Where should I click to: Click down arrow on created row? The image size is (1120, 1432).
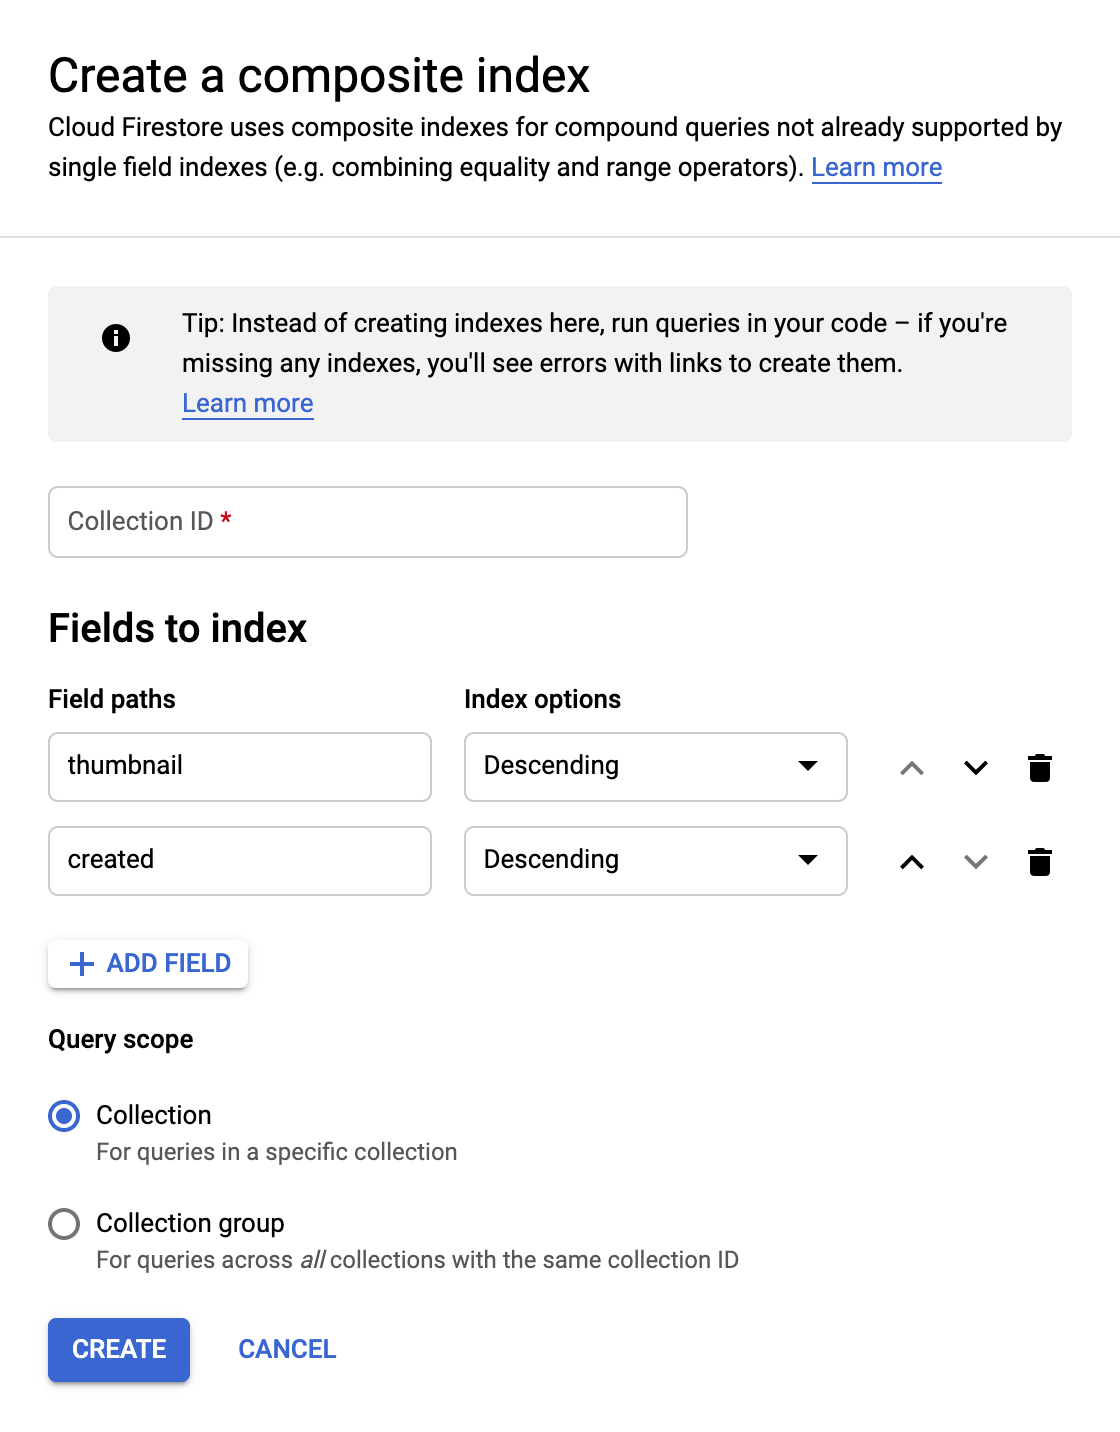(x=976, y=861)
